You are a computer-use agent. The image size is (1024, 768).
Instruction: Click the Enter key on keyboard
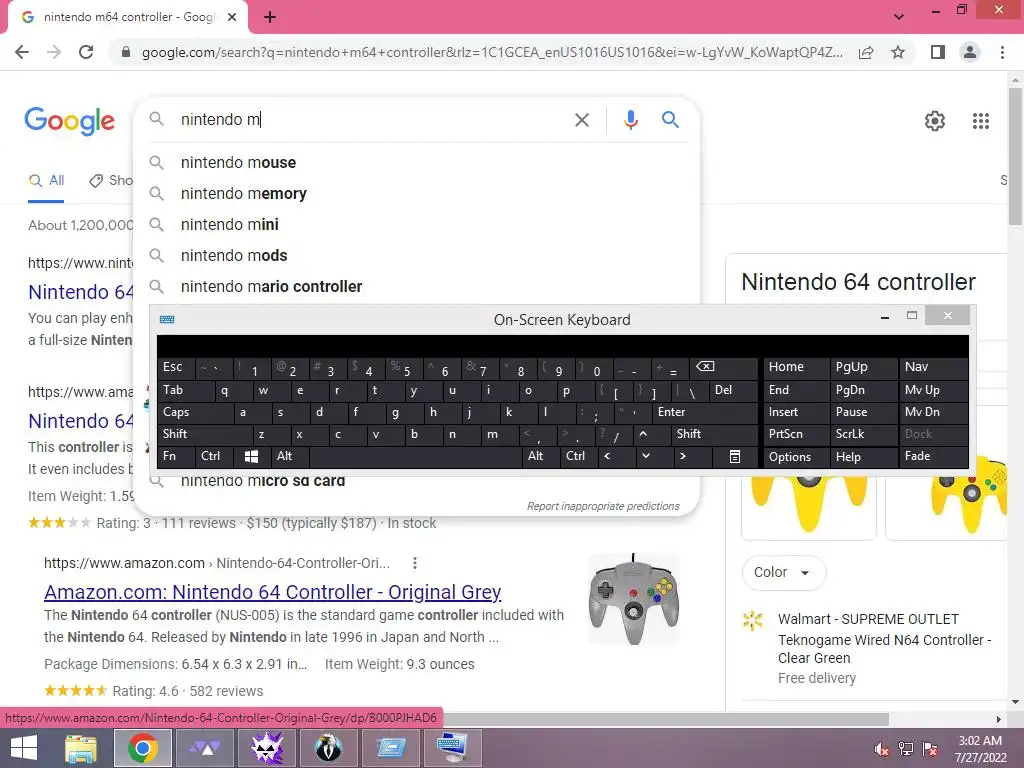pos(705,412)
